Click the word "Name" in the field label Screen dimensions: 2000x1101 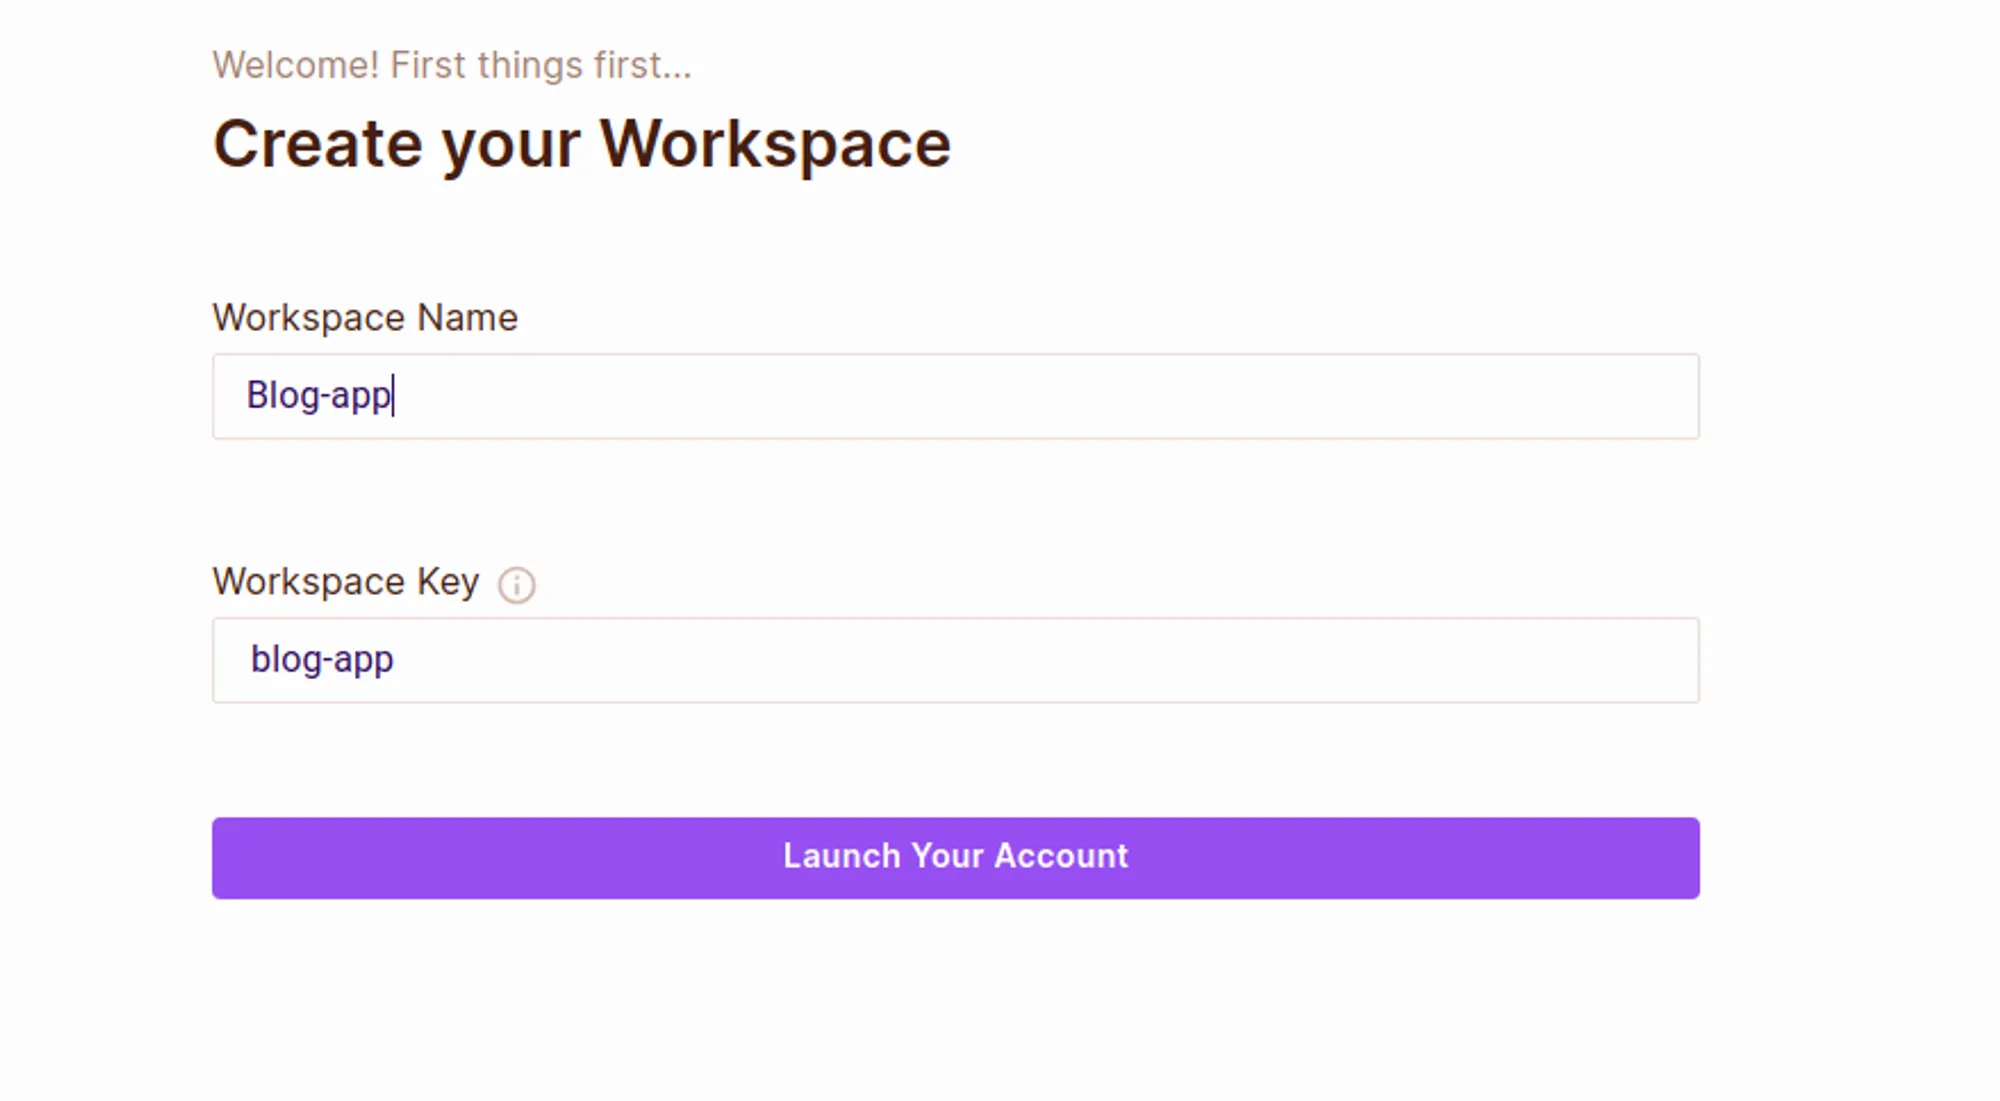pyautogui.click(x=467, y=318)
